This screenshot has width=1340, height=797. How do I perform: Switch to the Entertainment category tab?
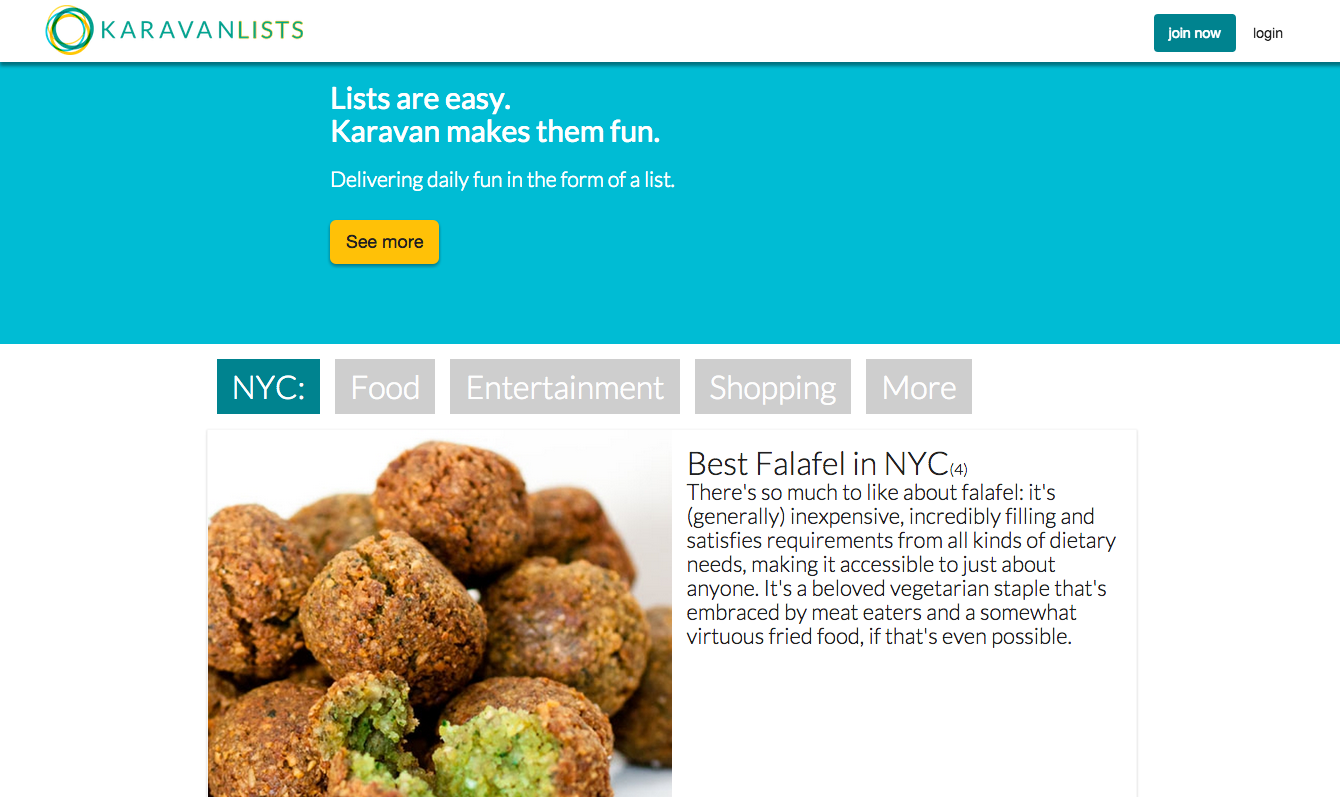[x=565, y=387]
